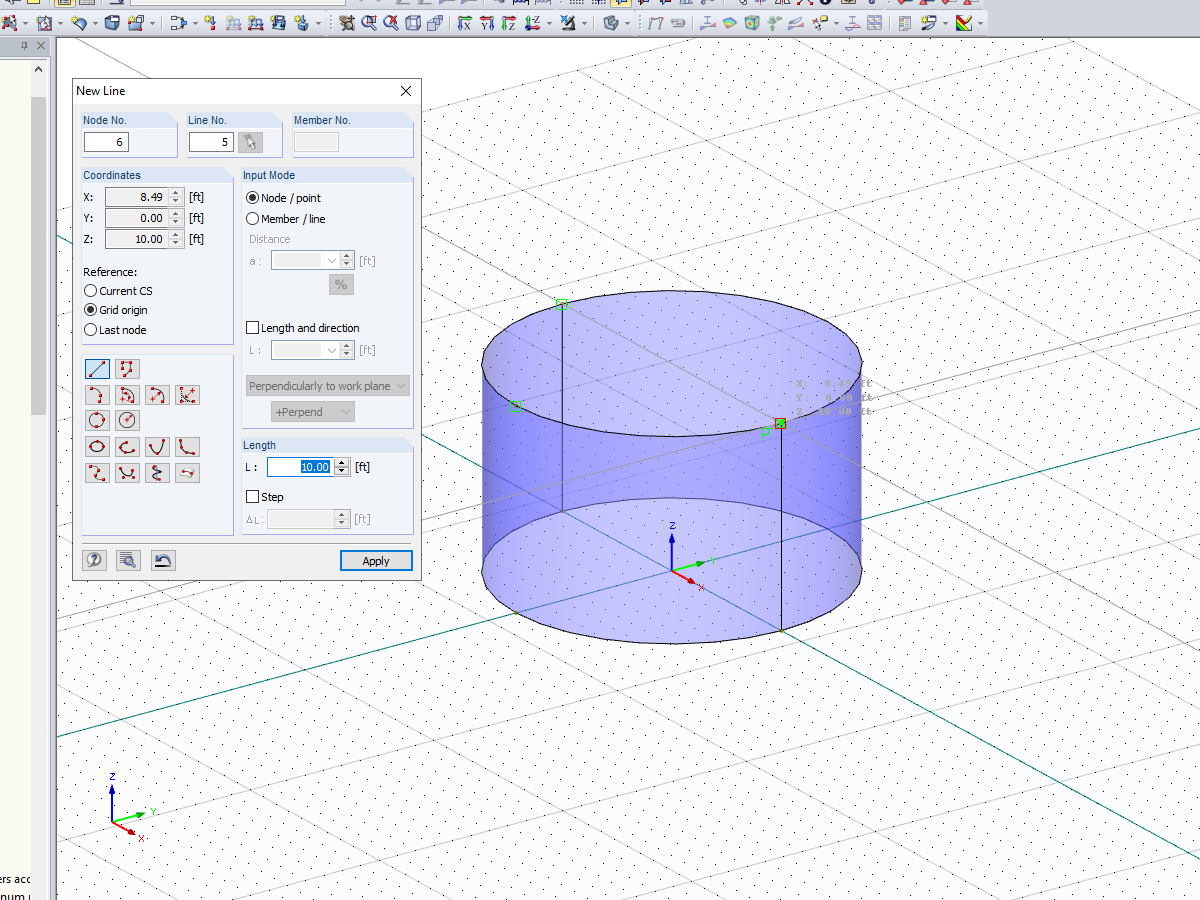Open the distance unit dropdown in Input Mode

[331, 260]
